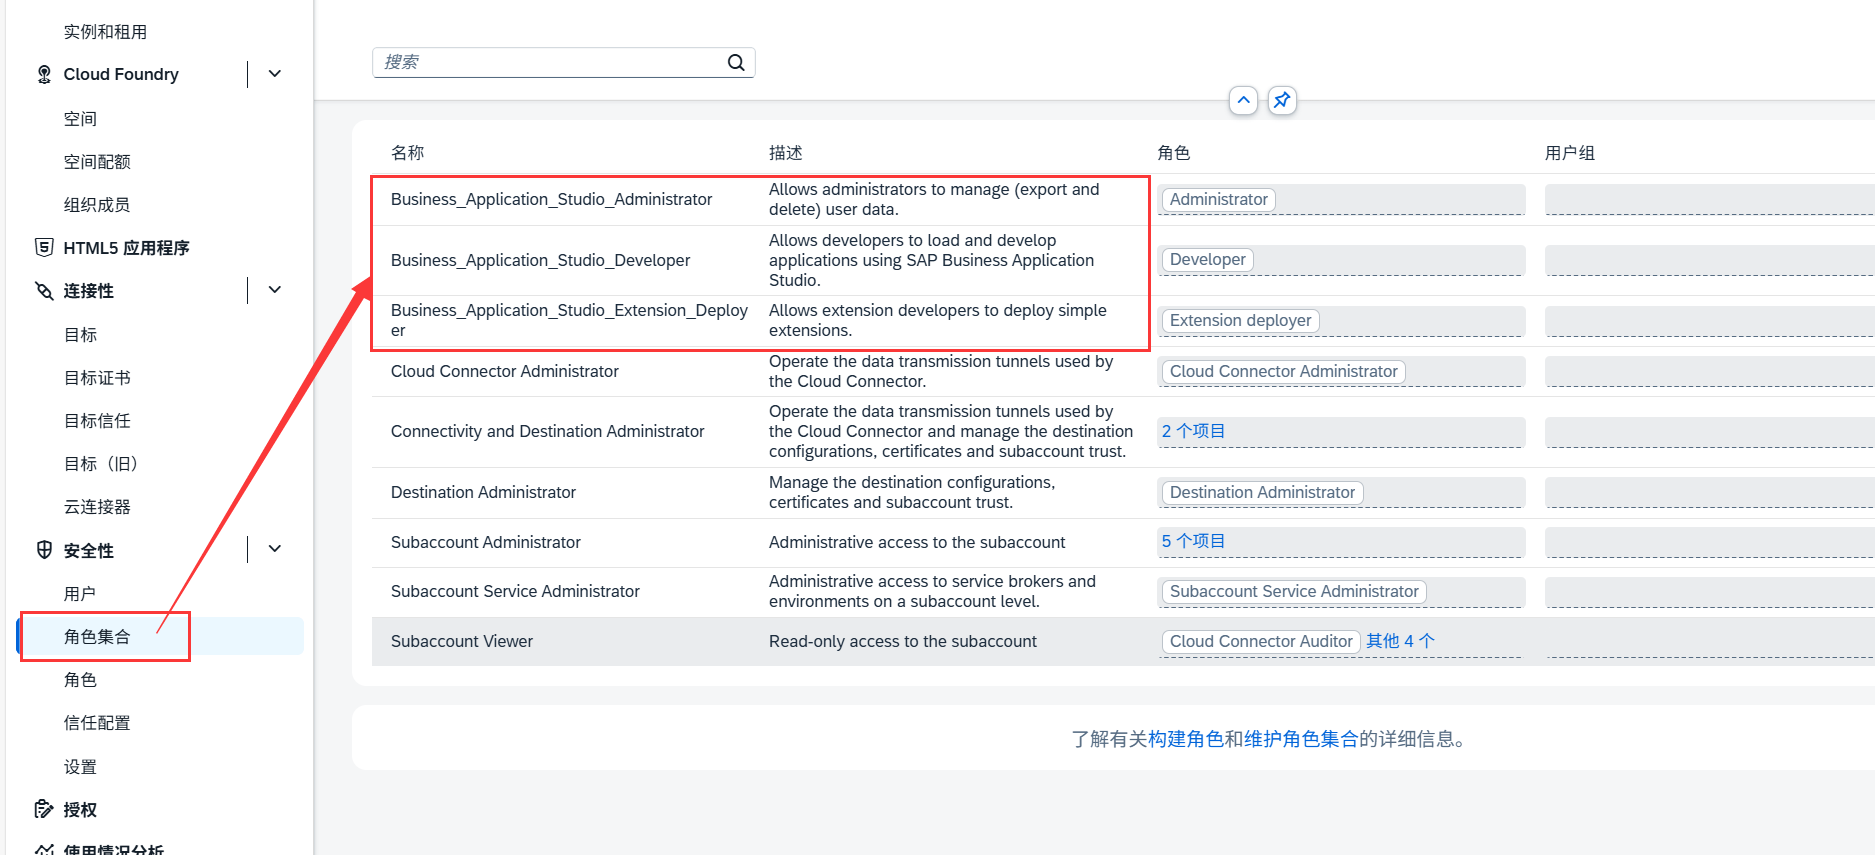This screenshot has height=855, width=1875.
Task: Click the 名称 column header
Action: point(407,153)
